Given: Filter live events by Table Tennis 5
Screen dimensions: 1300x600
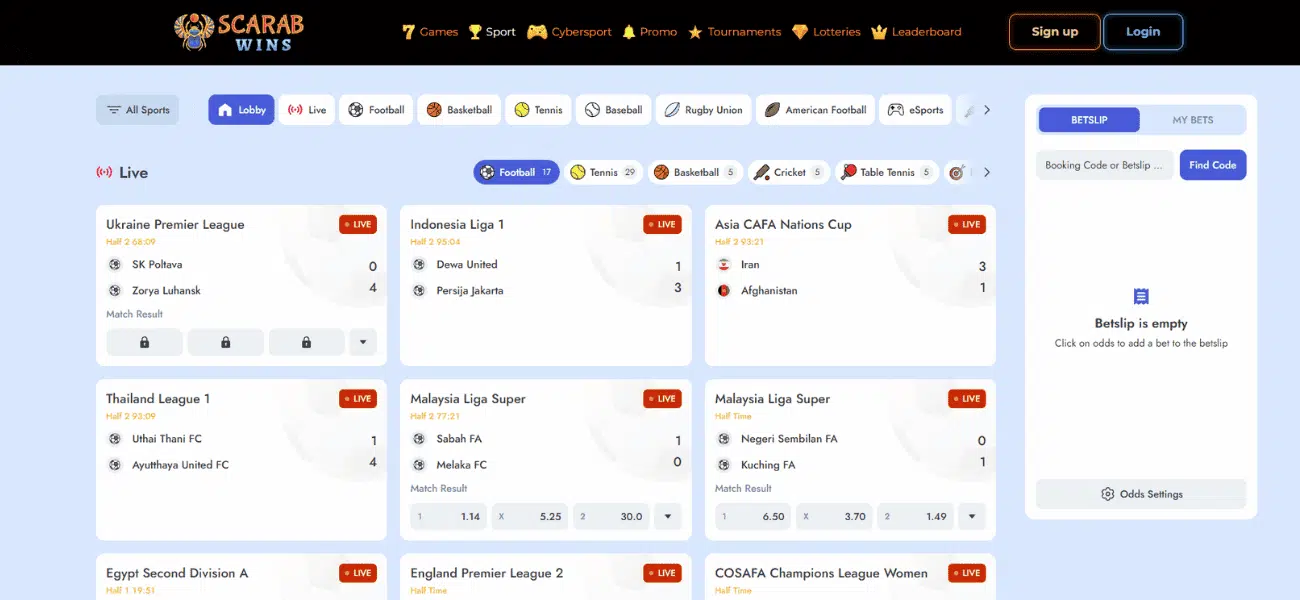Looking at the screenshot, I should tap(886, 172).
